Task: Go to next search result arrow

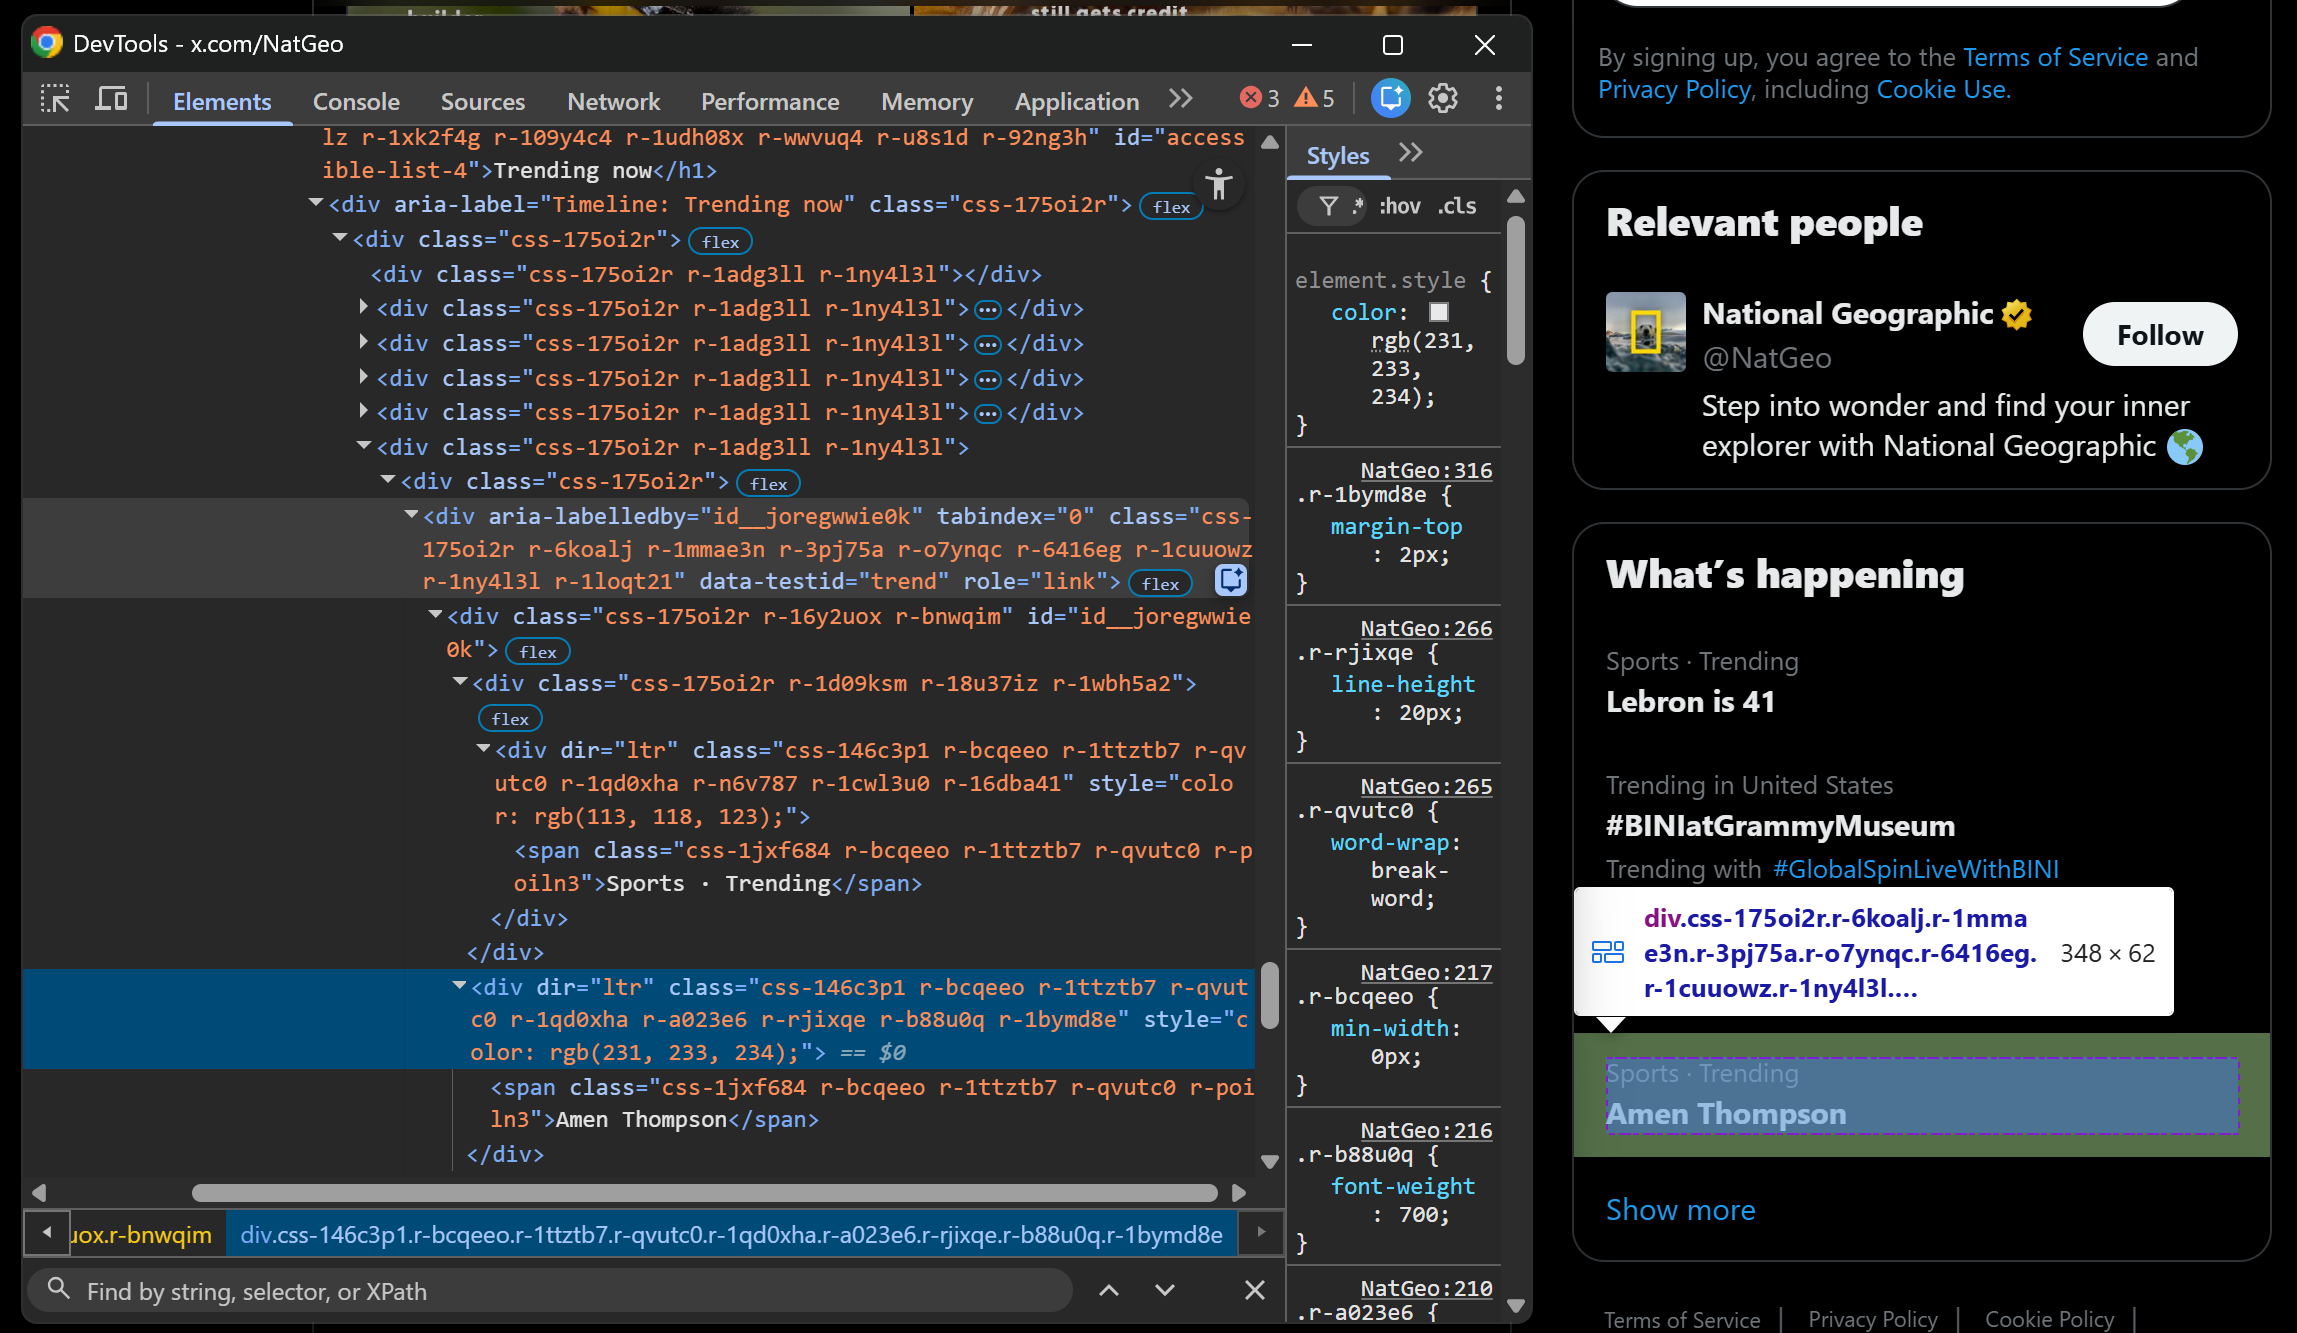Action: coord(1165,1290)
